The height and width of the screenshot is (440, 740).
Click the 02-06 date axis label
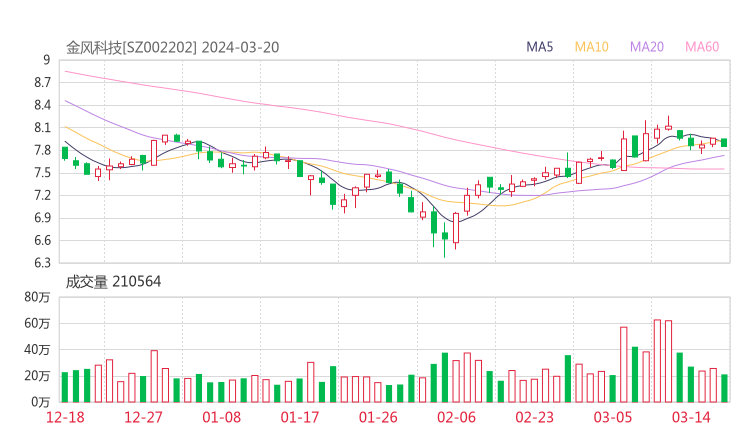(456, 417)
